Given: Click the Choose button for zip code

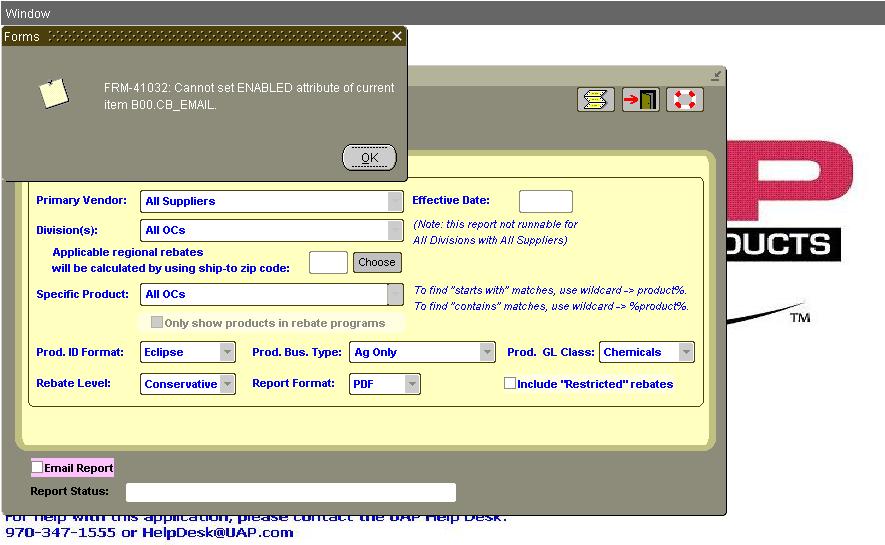Looking at the screenshot, I should pos(377,262).
